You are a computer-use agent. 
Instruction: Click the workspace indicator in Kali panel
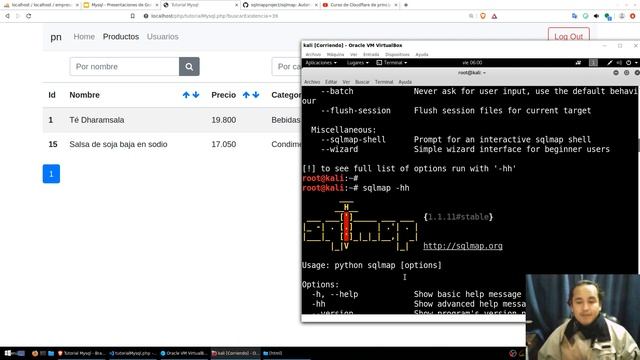(593, 62)
